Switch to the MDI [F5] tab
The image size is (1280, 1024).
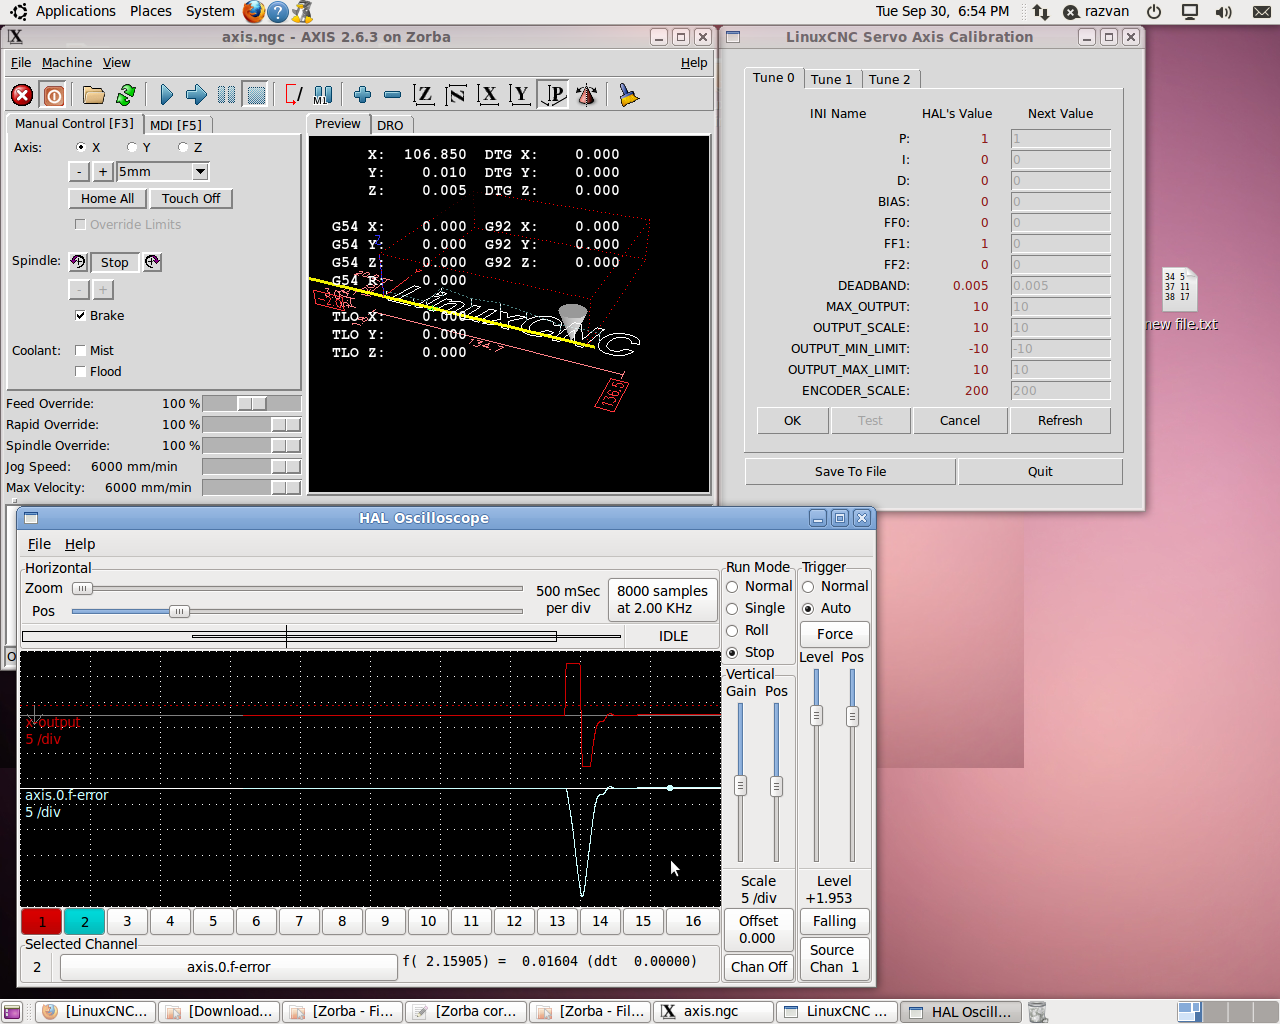(176, 125)
